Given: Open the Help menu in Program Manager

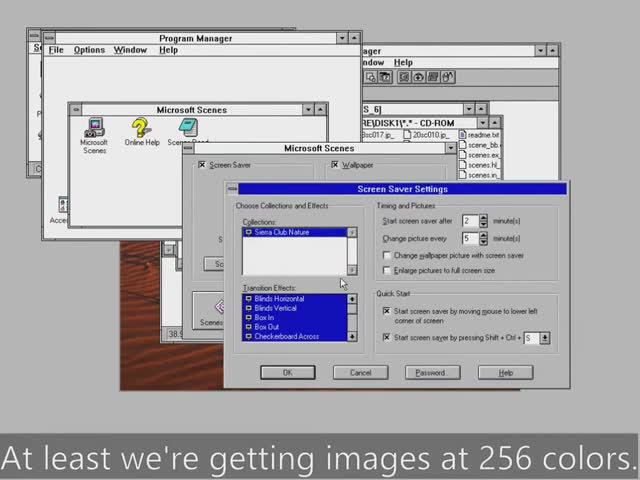Looking at the screenshot, I should (x=168, y=50).
